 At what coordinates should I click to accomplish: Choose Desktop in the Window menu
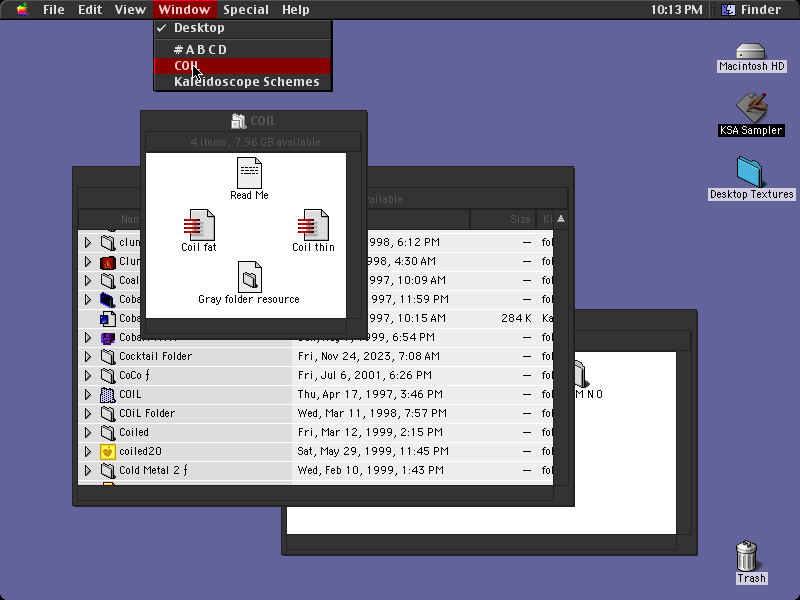(243, 28)
